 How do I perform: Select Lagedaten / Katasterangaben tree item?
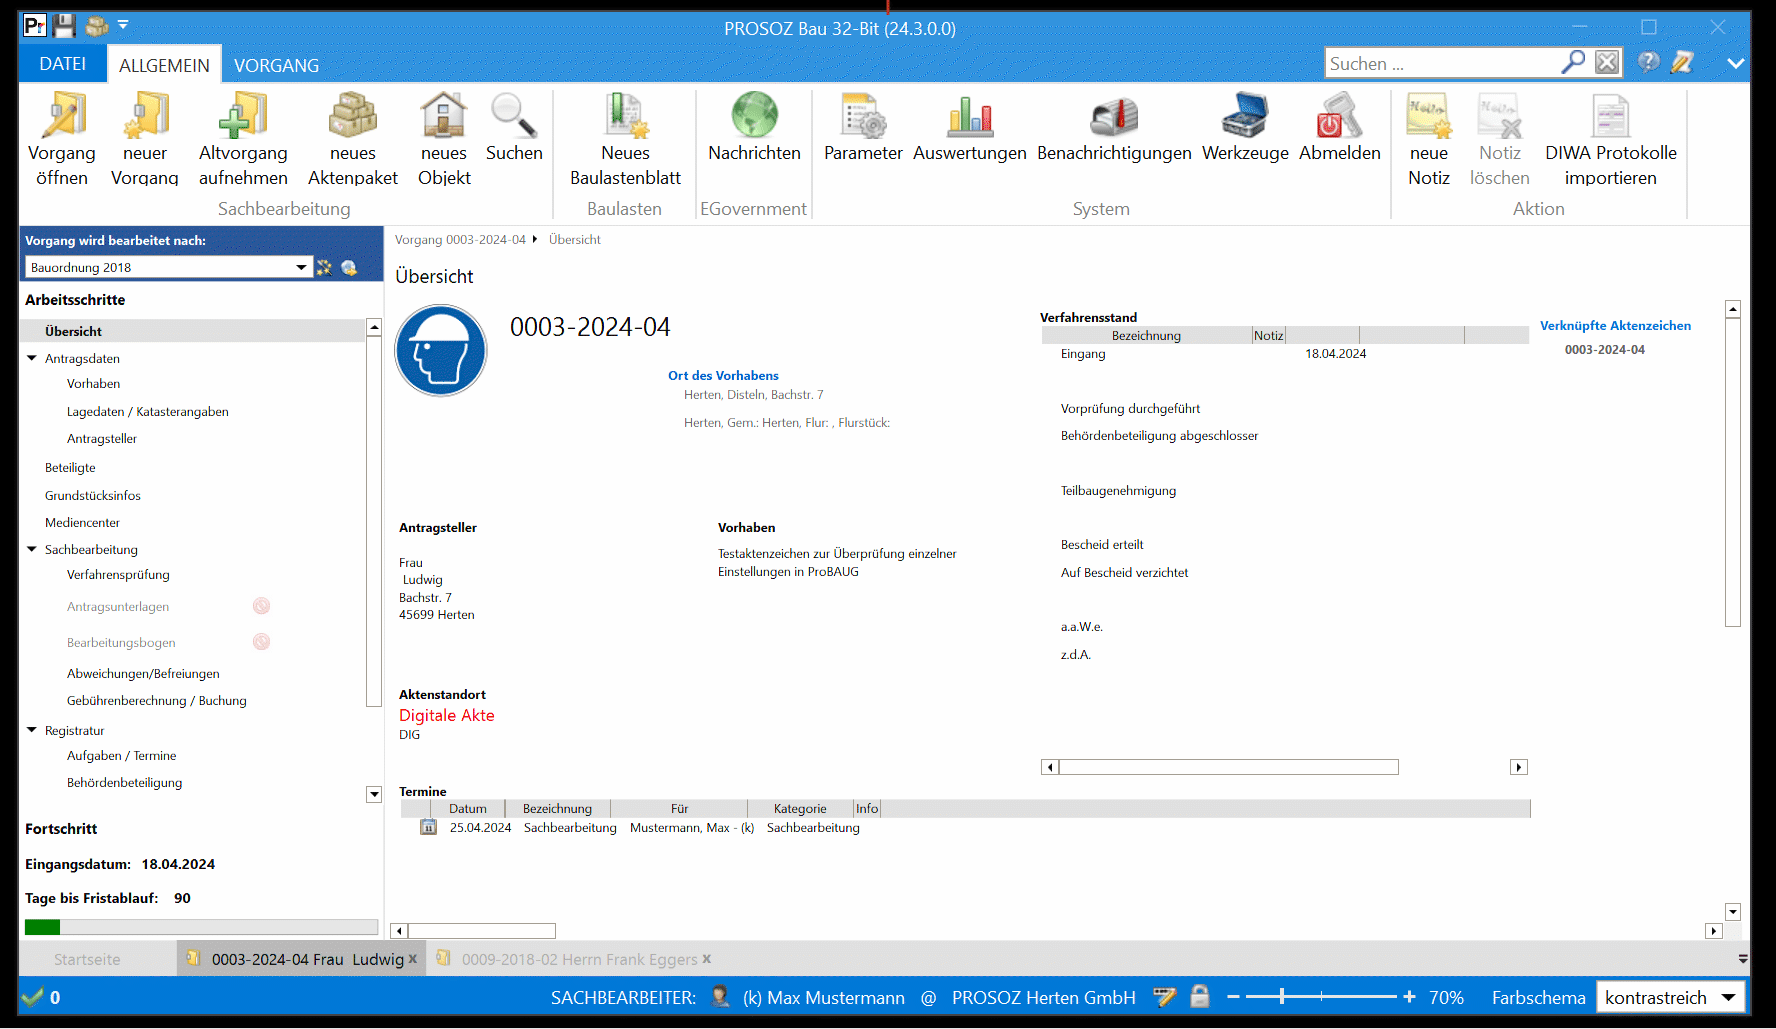point(148,411)
